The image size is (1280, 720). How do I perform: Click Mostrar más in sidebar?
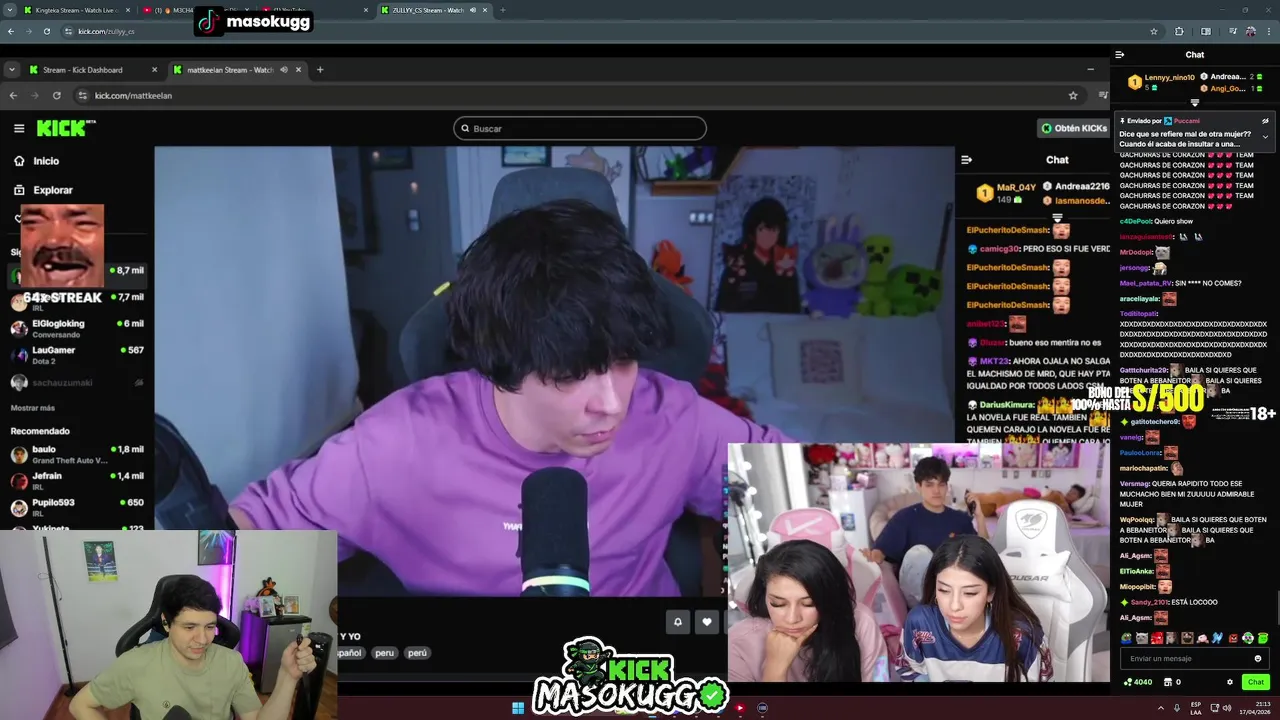(33, 408)
